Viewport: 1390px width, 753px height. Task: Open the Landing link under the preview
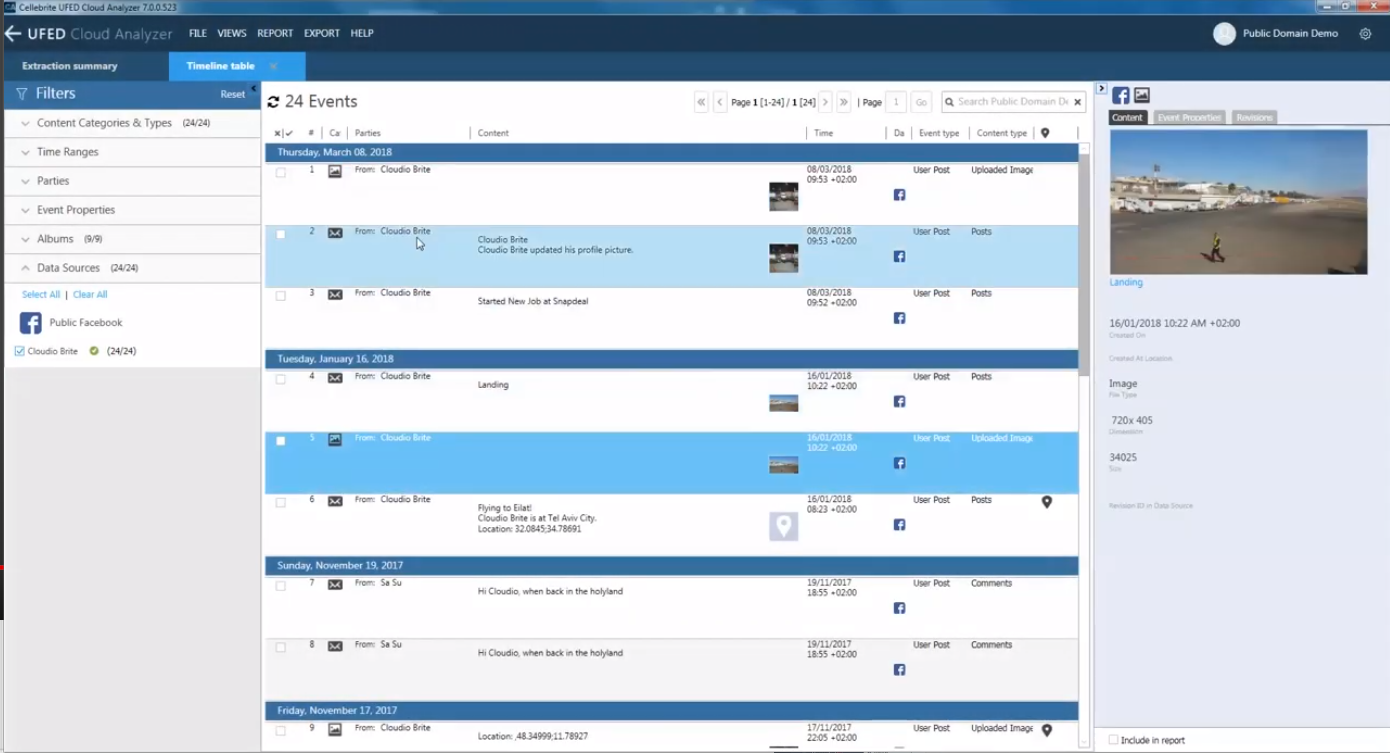coord(1126,283)
